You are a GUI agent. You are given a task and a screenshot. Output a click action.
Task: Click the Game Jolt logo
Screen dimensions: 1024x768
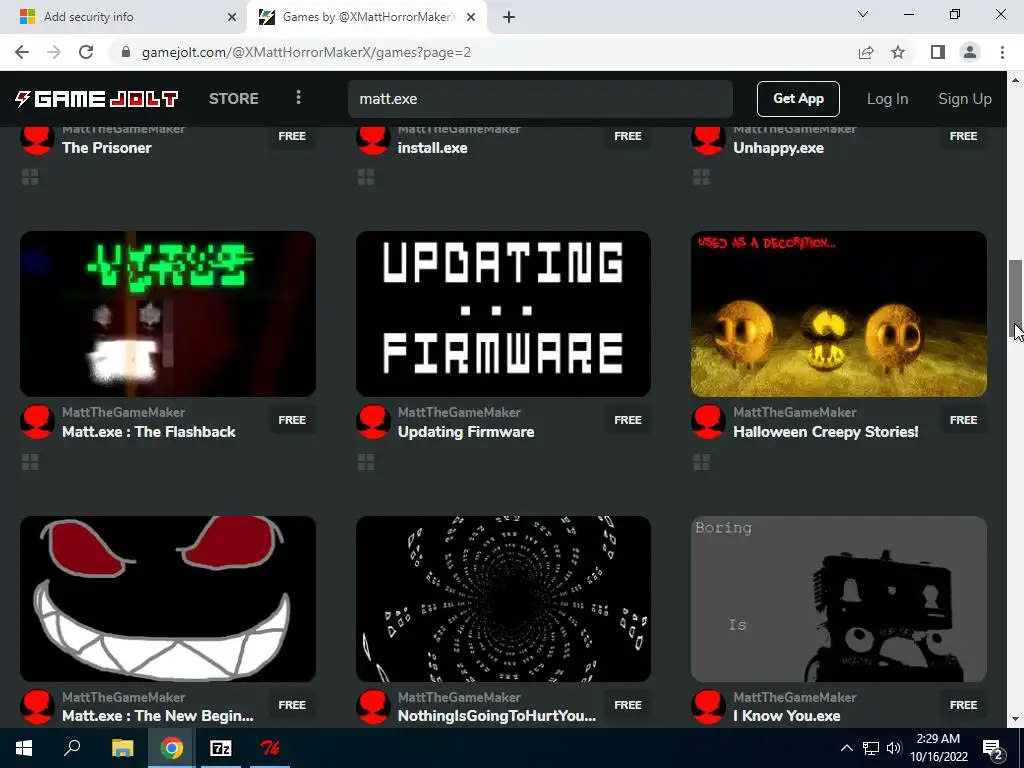(97, 99)
